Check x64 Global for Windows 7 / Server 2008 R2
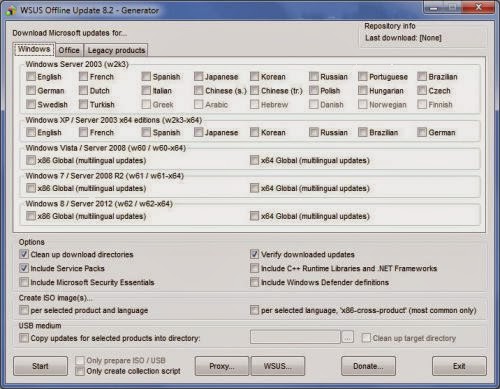 click(x=254, y=188)
